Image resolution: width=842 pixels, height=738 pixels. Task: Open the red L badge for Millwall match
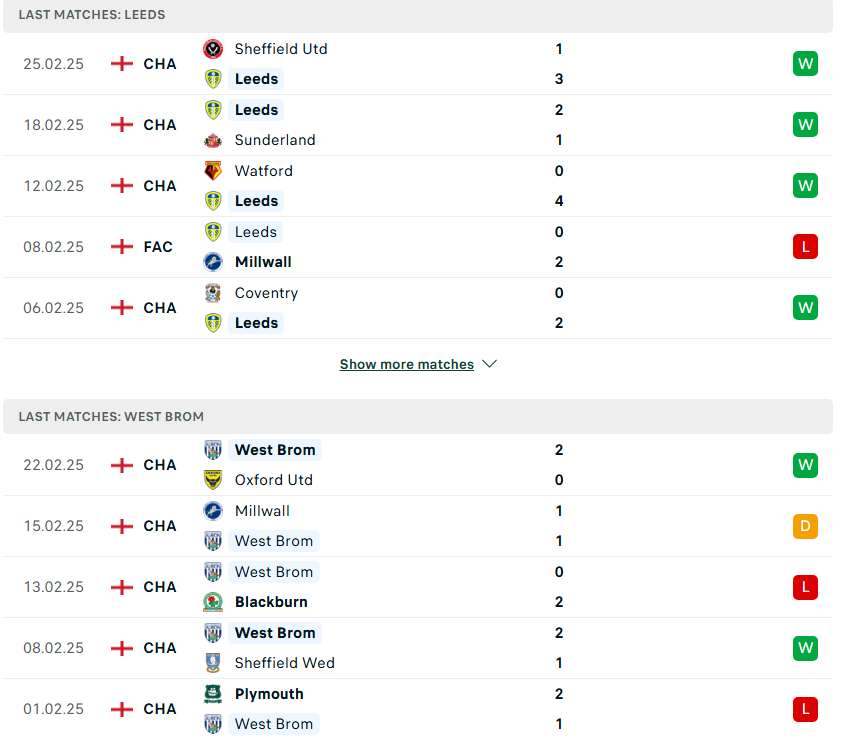pyautogui.click(x=805, y=247)
